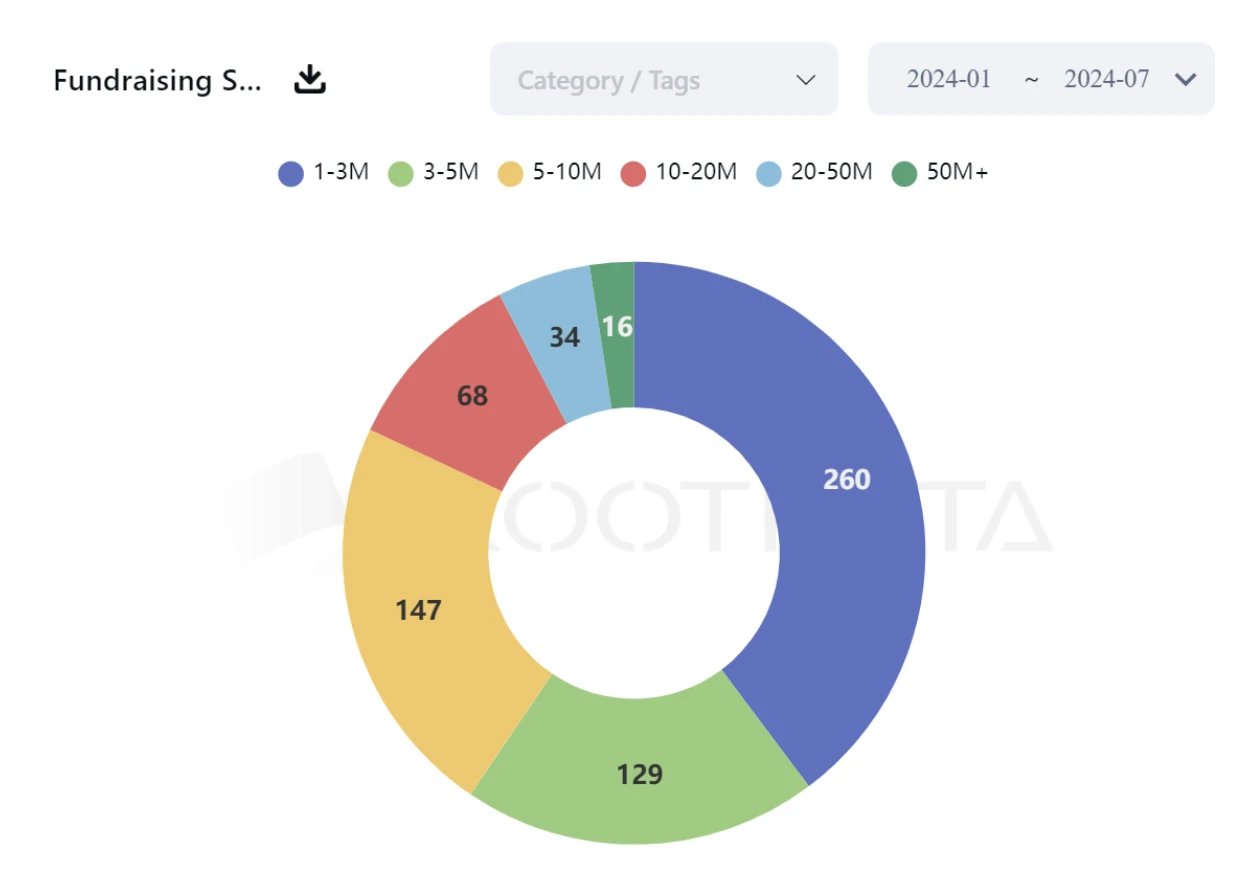Viewport: 1240px width, 890px height.
Task: Expand the date range picker chevron
Action: (1186, 80)
